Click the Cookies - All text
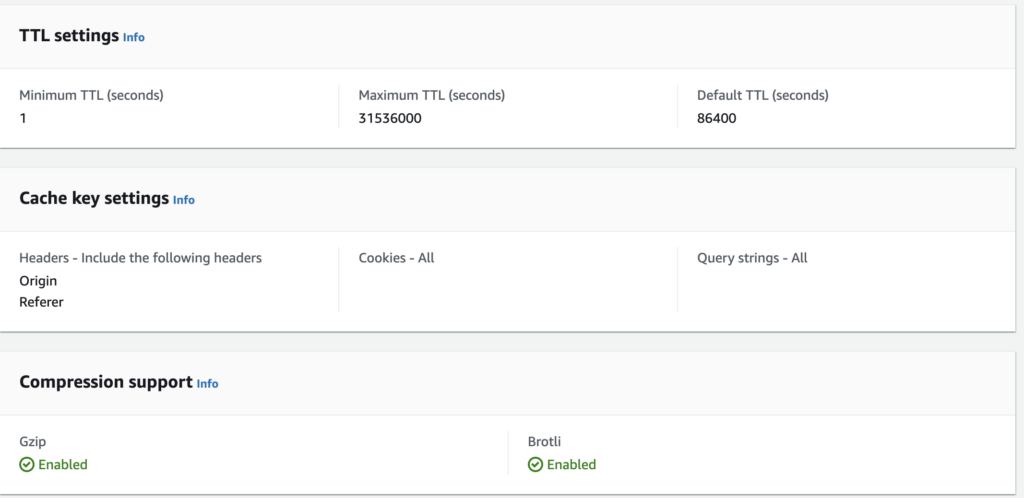1024x498 pixels. 396,258
